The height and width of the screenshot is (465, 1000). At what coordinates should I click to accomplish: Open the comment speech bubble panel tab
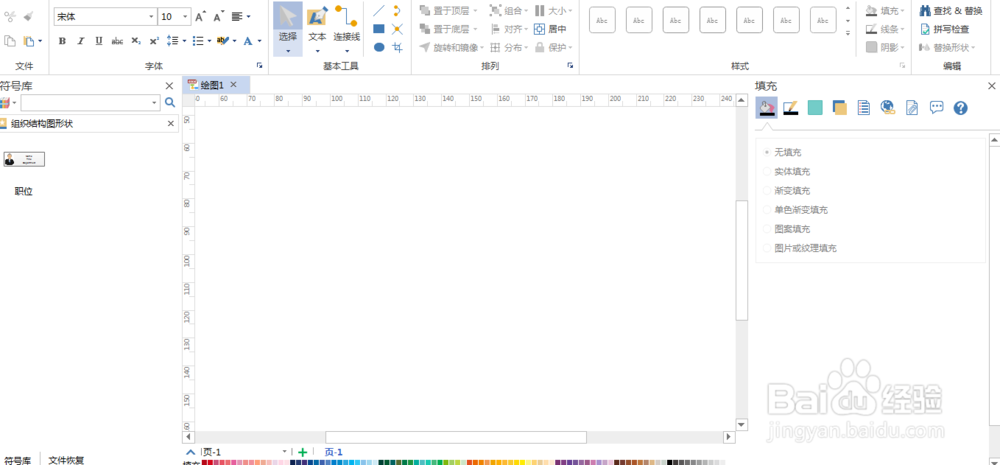click(x=936, y=107)
